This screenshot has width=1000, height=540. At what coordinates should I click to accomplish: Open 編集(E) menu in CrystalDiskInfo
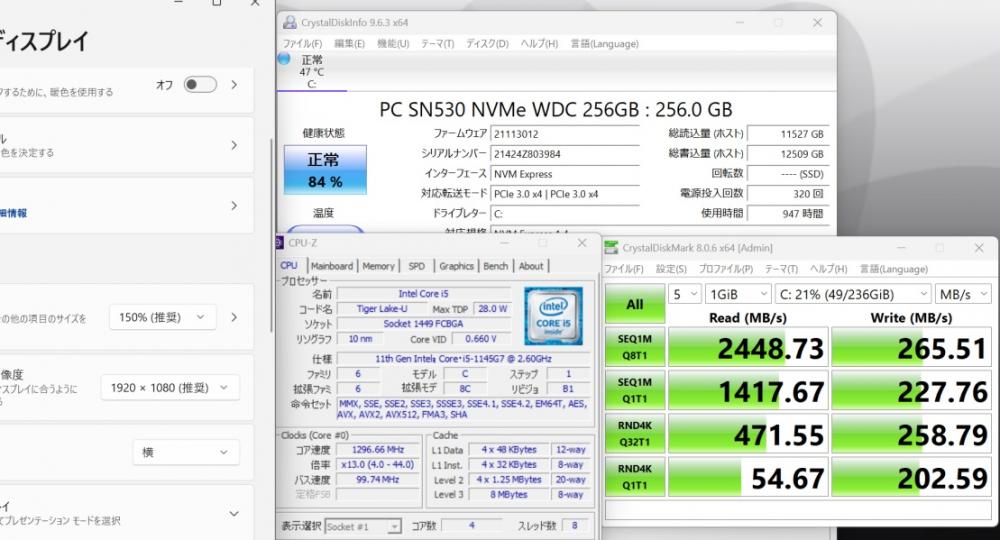tap(349, 43)
